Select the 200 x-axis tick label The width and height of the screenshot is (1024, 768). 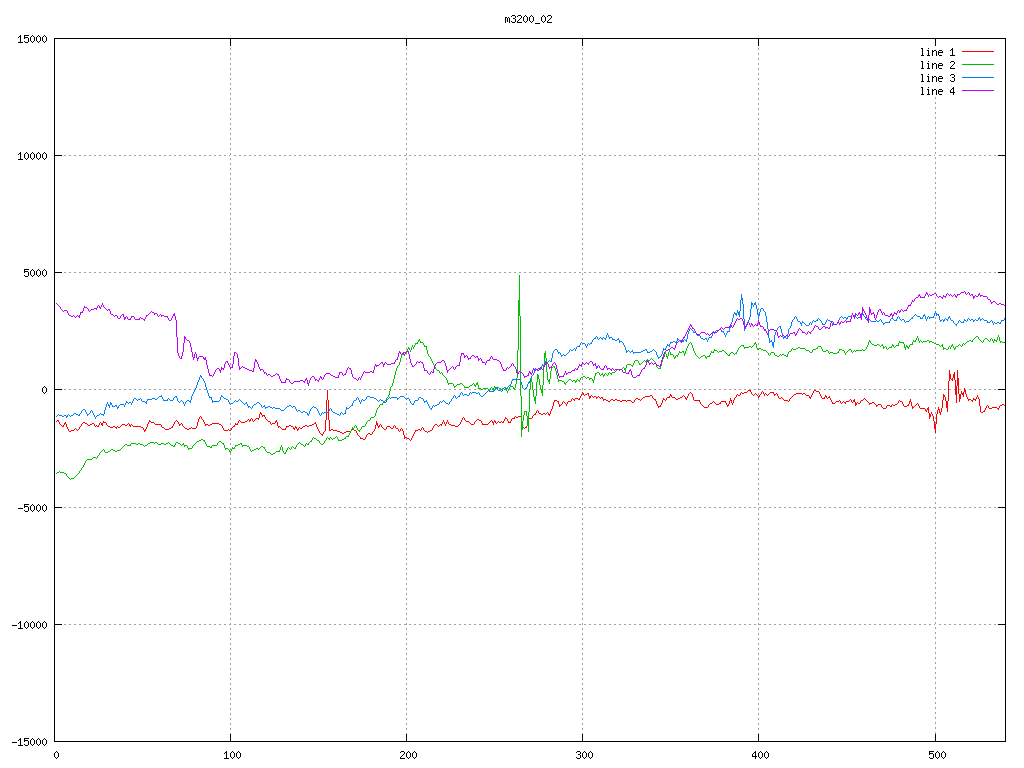407,755
